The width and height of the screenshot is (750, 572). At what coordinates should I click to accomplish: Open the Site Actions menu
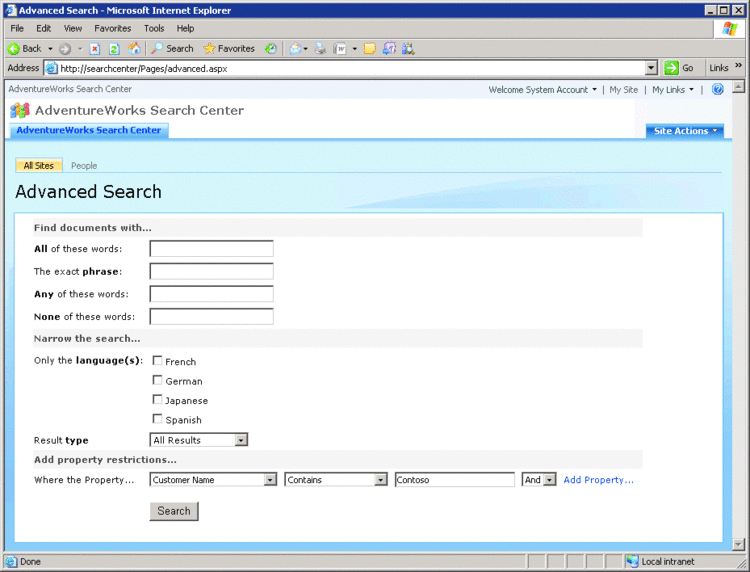pyautogui.click(x=685, y=131)
